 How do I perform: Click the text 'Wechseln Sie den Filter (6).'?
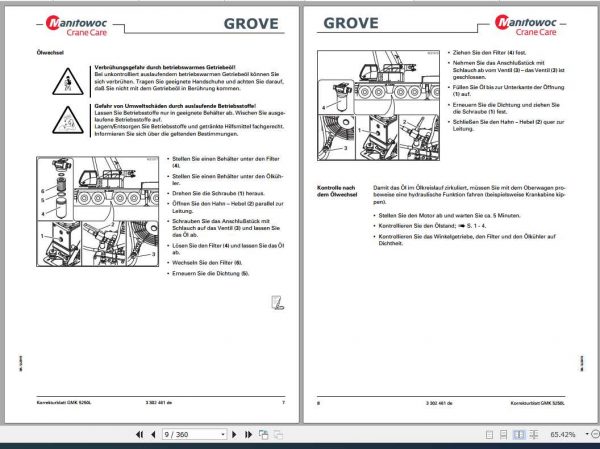(207, 263)
